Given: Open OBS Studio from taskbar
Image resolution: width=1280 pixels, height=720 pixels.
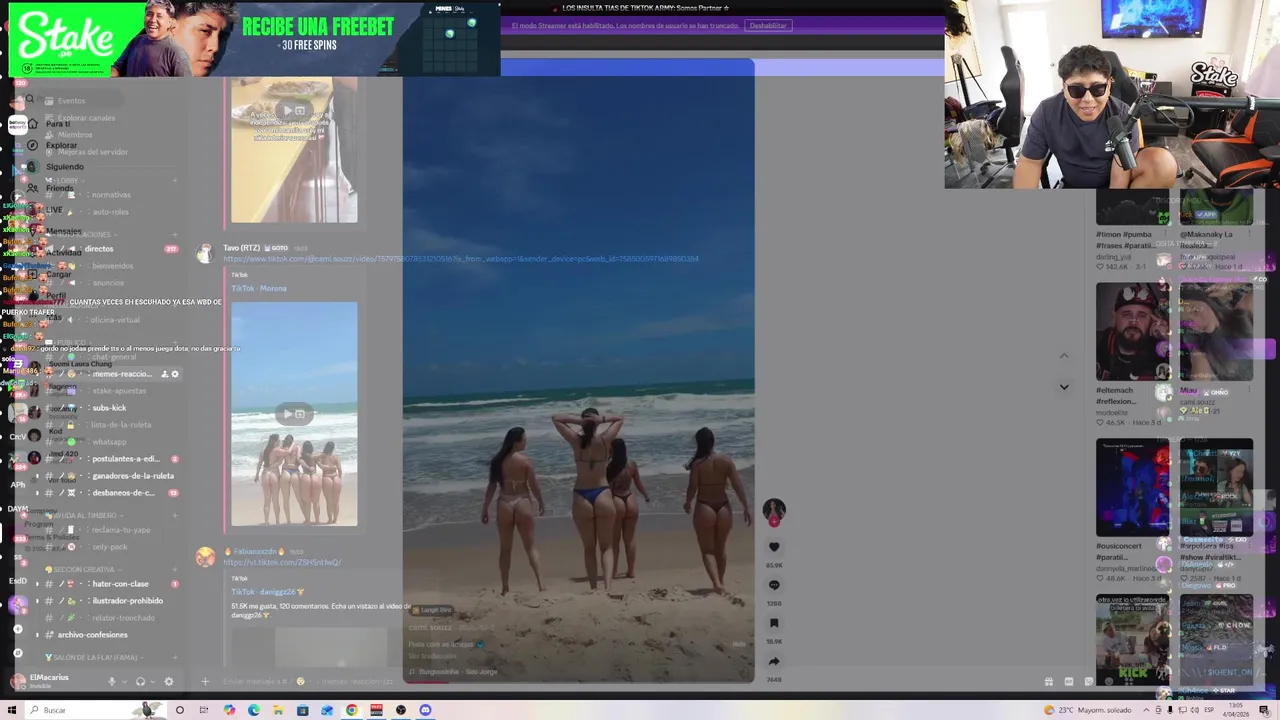Looking at the screenshot, I should tap(401, 710).
